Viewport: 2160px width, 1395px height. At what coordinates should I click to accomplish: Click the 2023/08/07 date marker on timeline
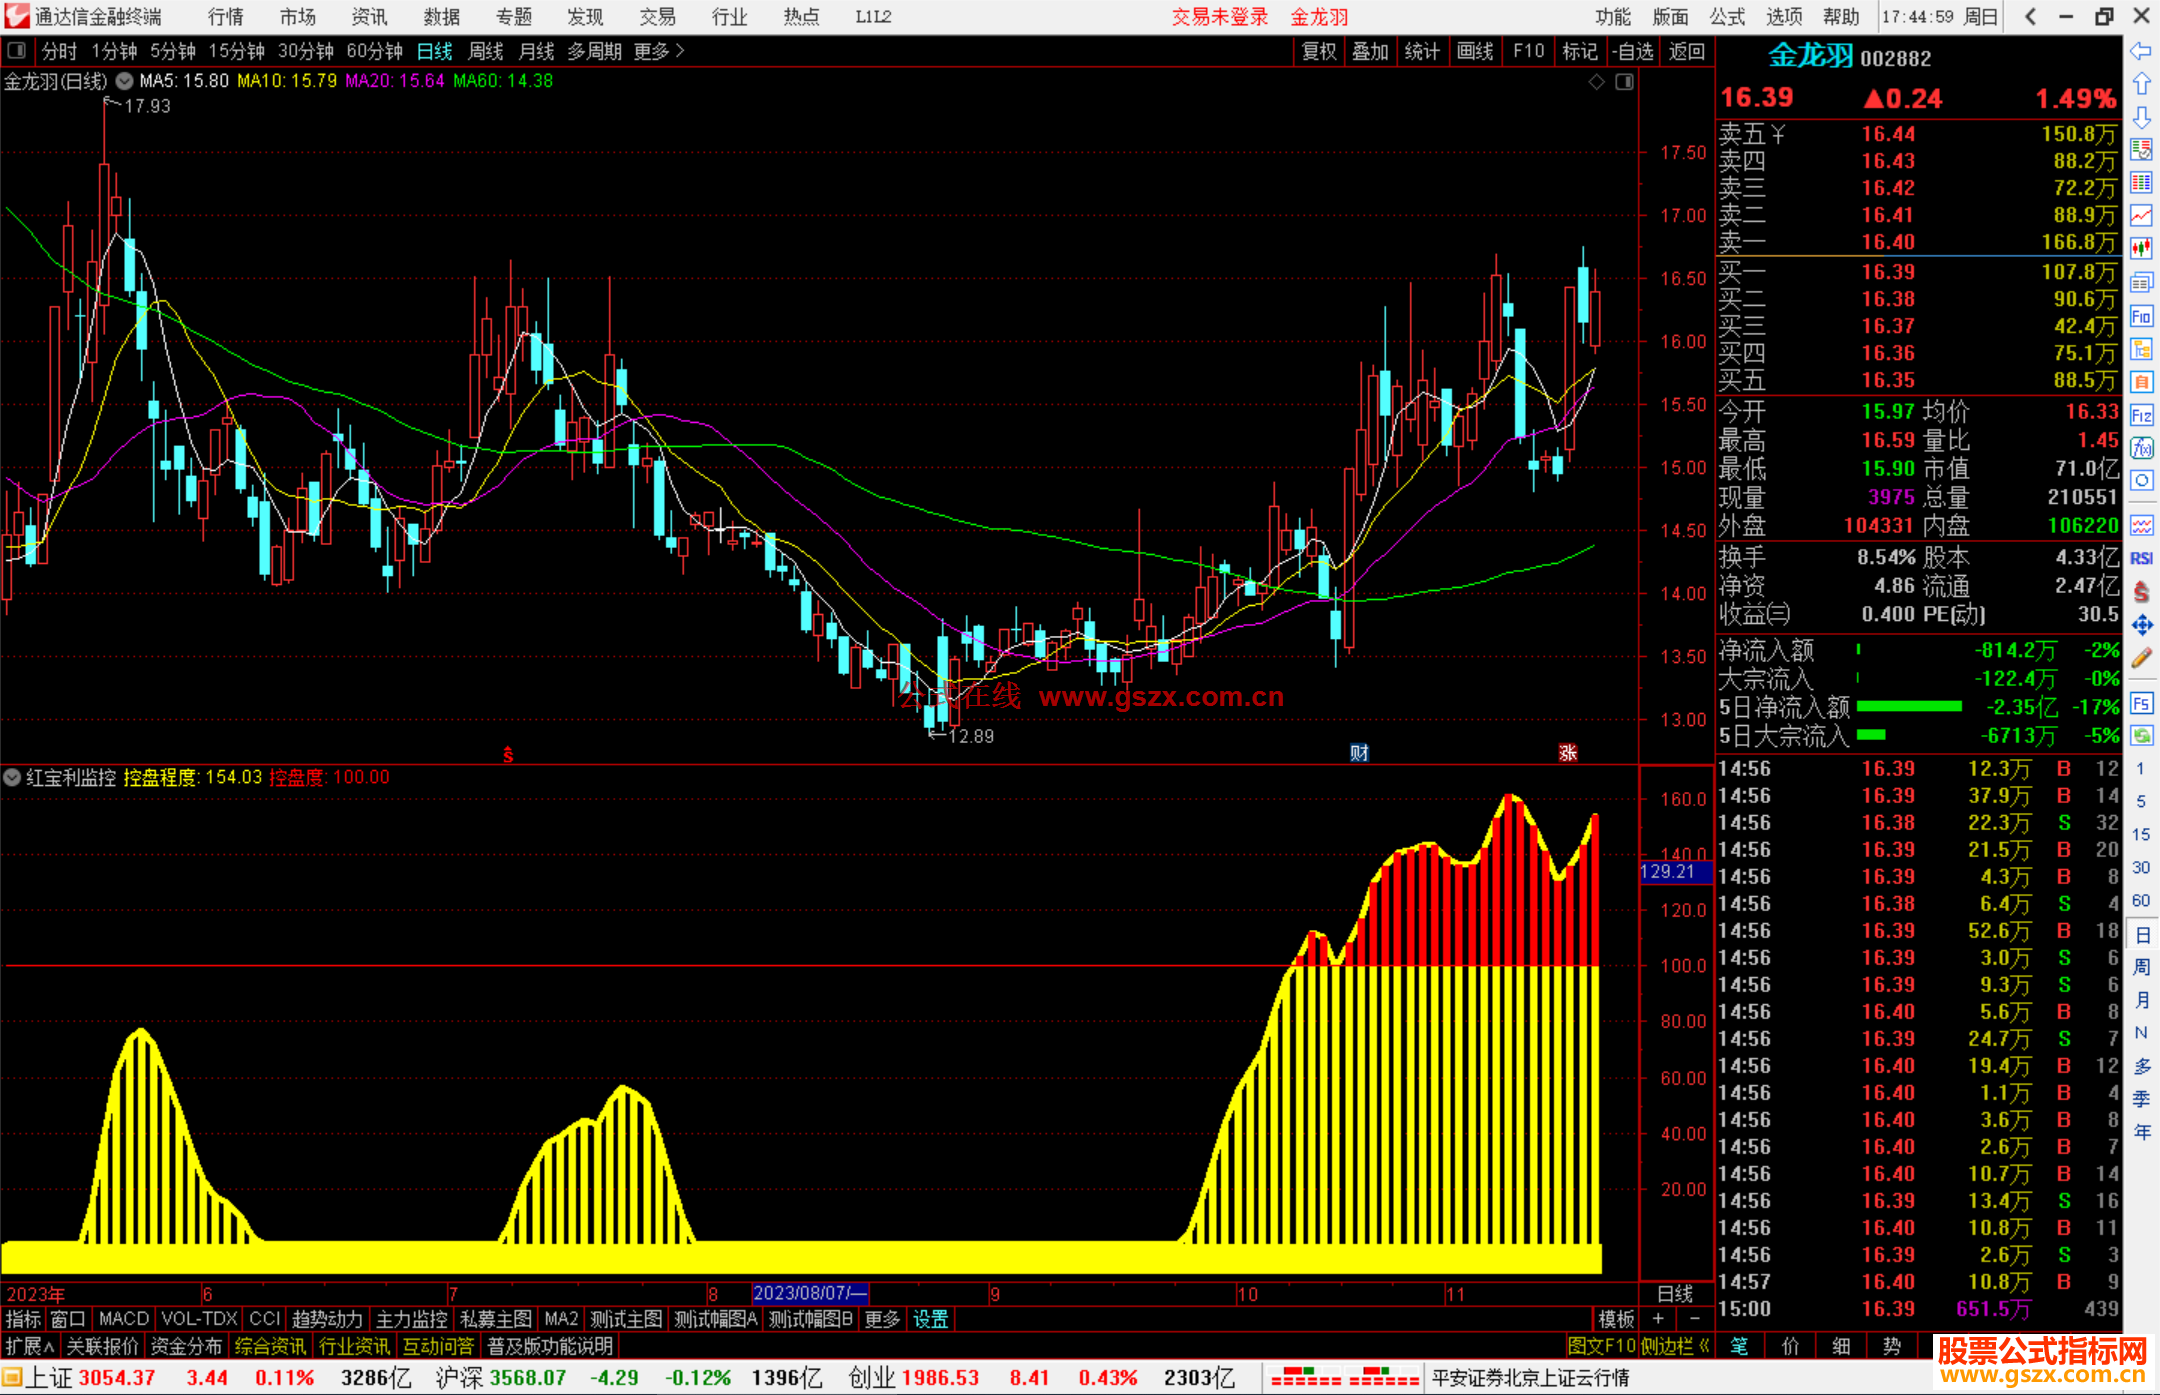point(809,1293)
